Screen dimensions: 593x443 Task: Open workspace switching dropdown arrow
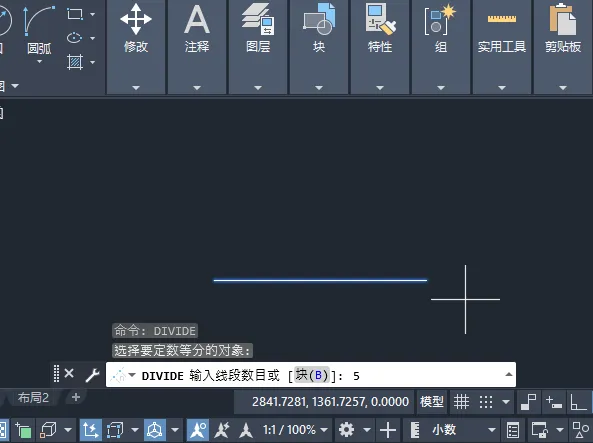click(367, 430)
